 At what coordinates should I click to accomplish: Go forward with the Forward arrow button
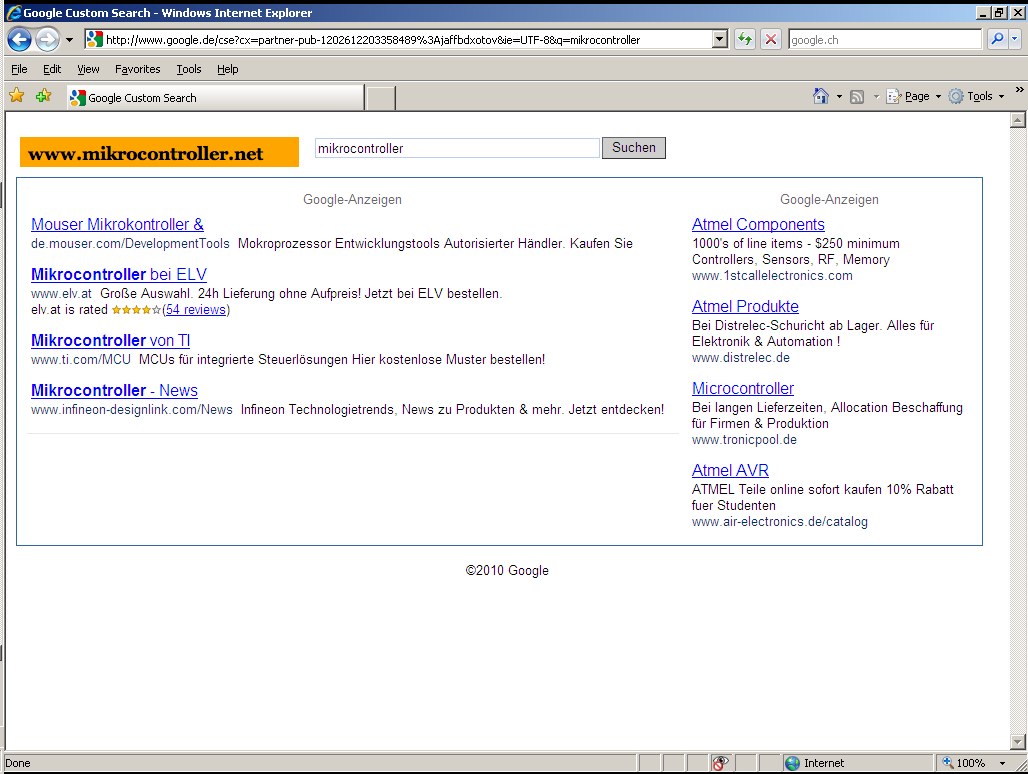point(47,39)
